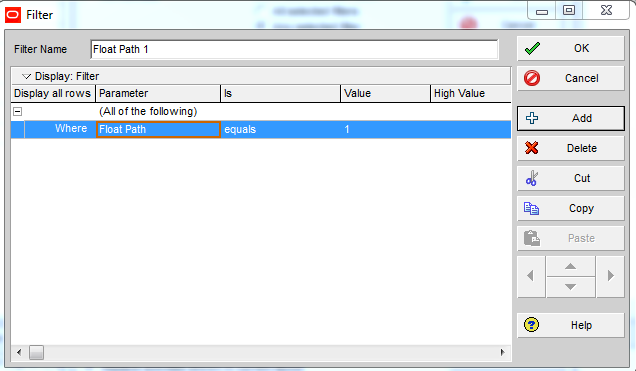Move the filter row down
Image resolution: width=636 pixels, height=371 pixels.
tap(570, 287)
